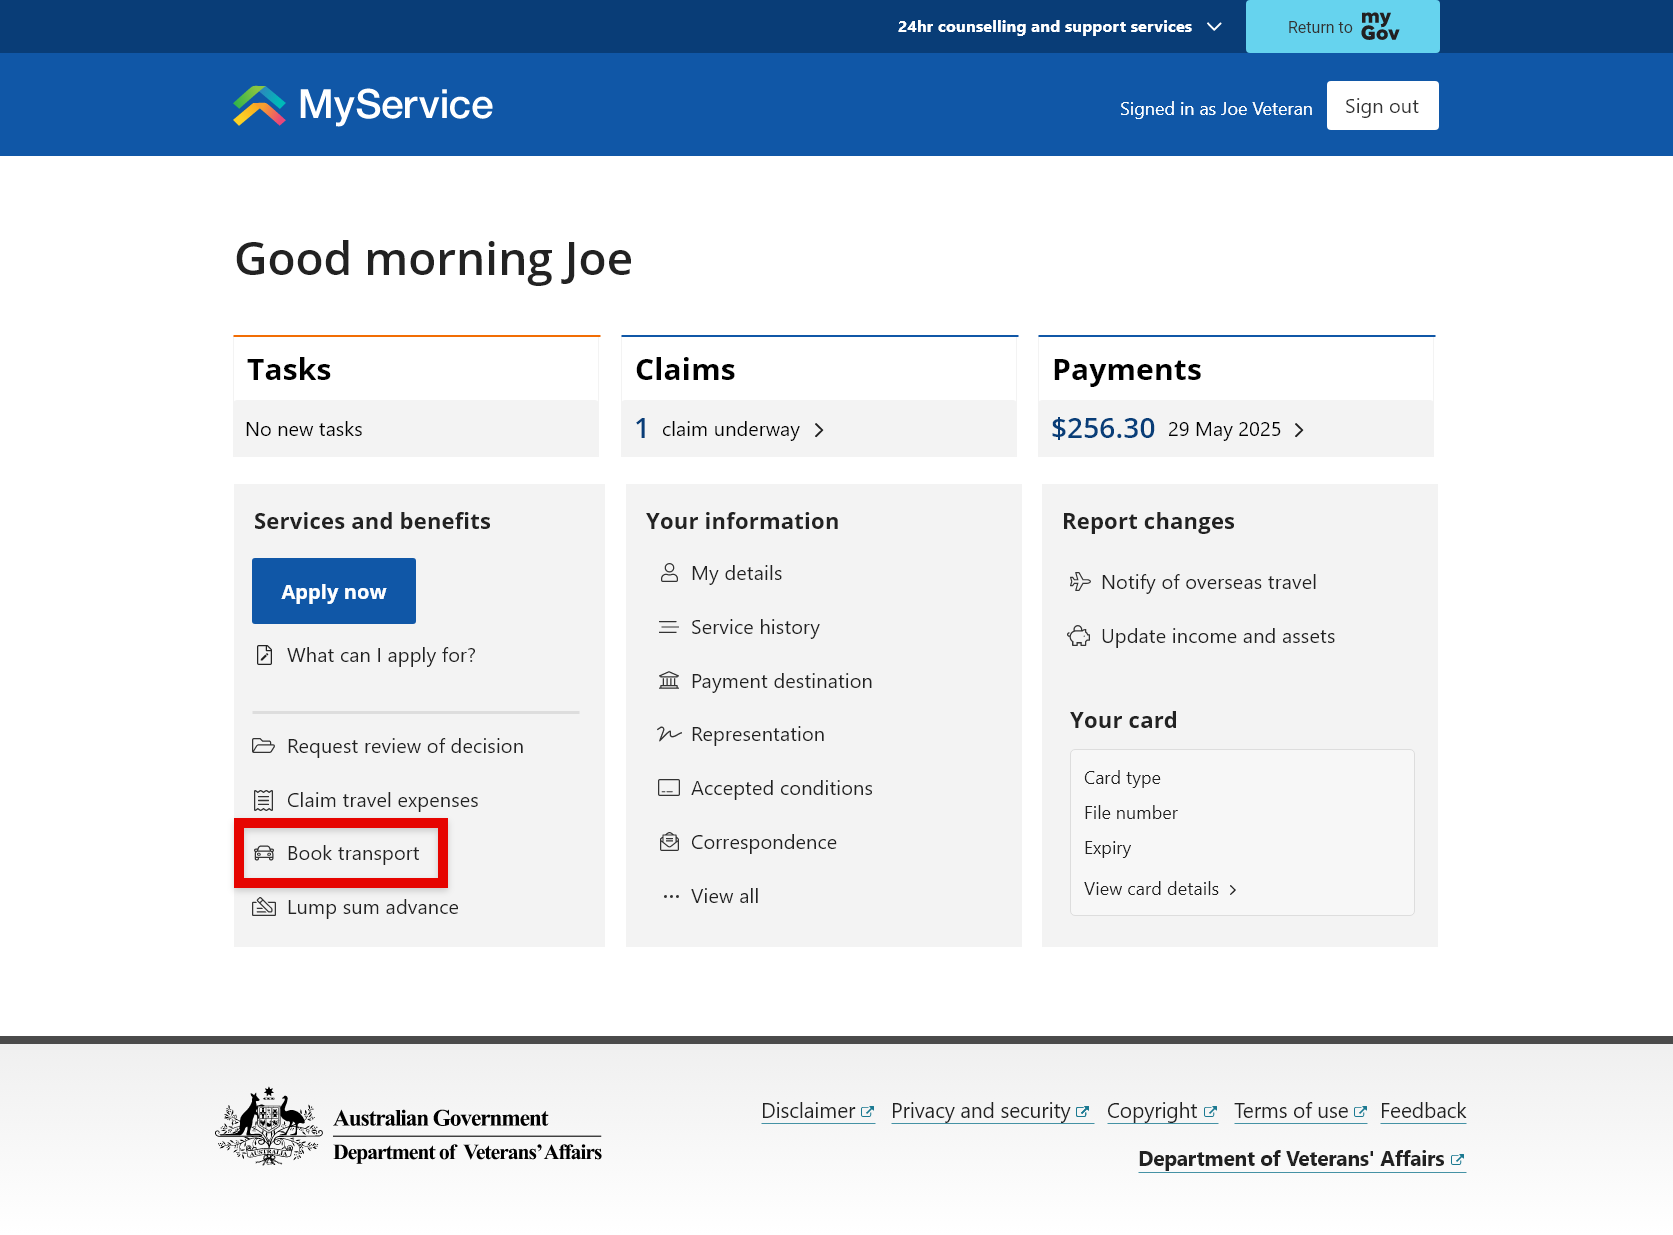Click the piggy bank icon for income update
The image size is (1673, 1235).
click(1079, 636)
